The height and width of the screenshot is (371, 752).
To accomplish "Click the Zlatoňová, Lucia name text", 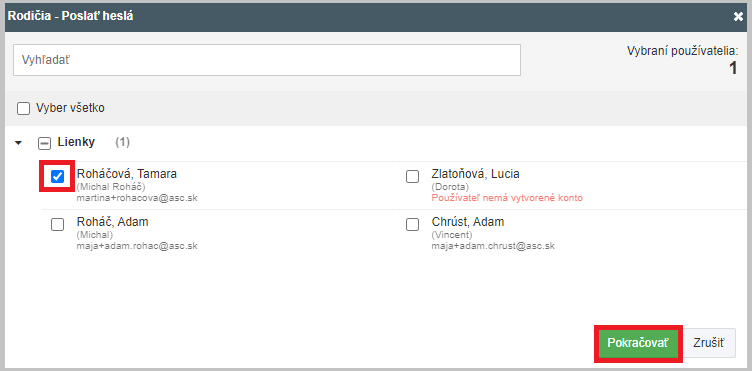I will (475, 174).
